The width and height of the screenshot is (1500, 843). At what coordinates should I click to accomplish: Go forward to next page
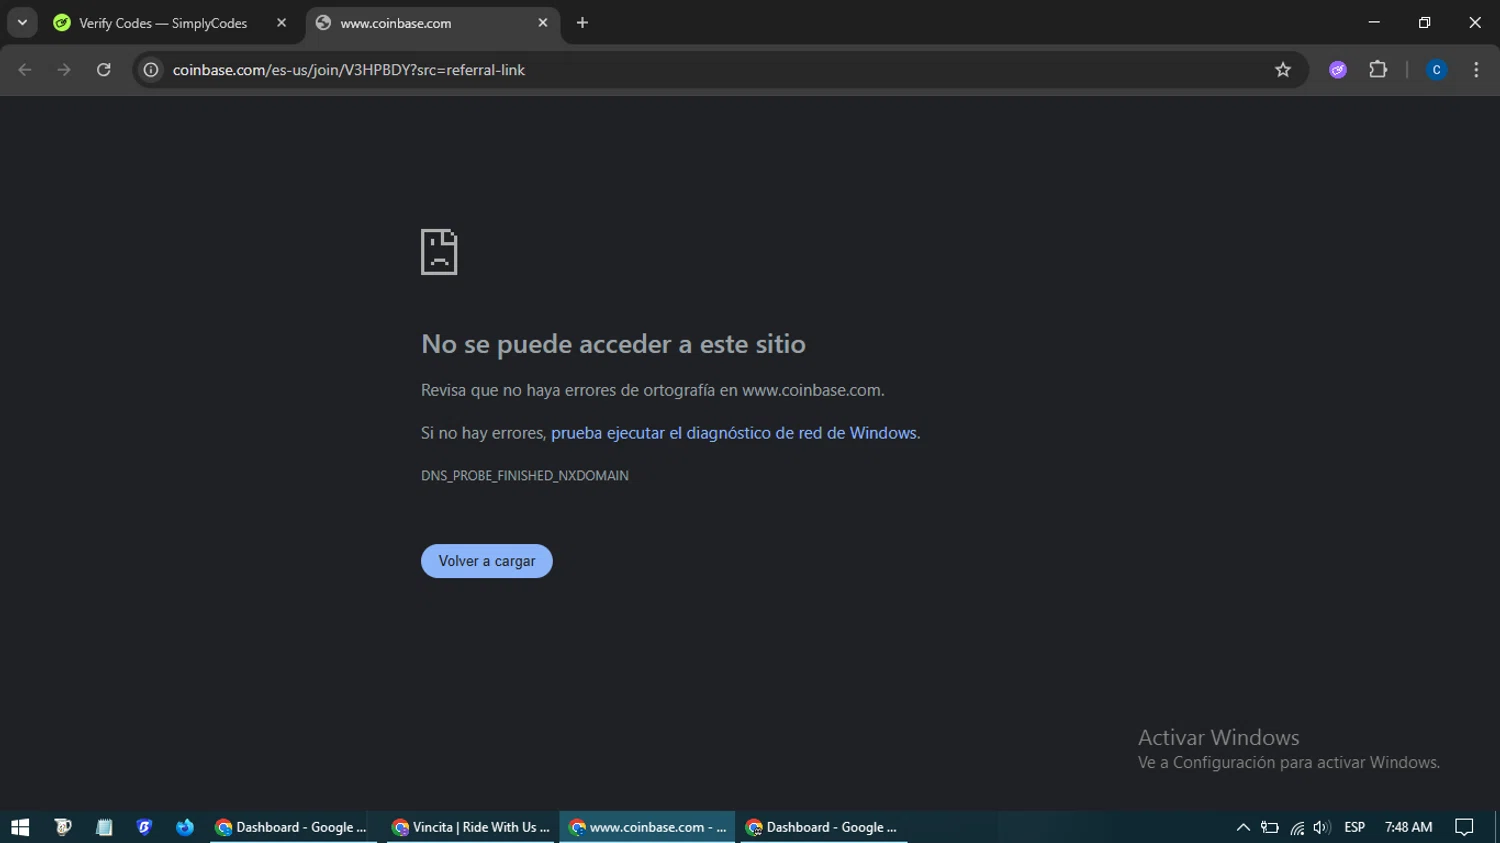[x=64, y=70]
